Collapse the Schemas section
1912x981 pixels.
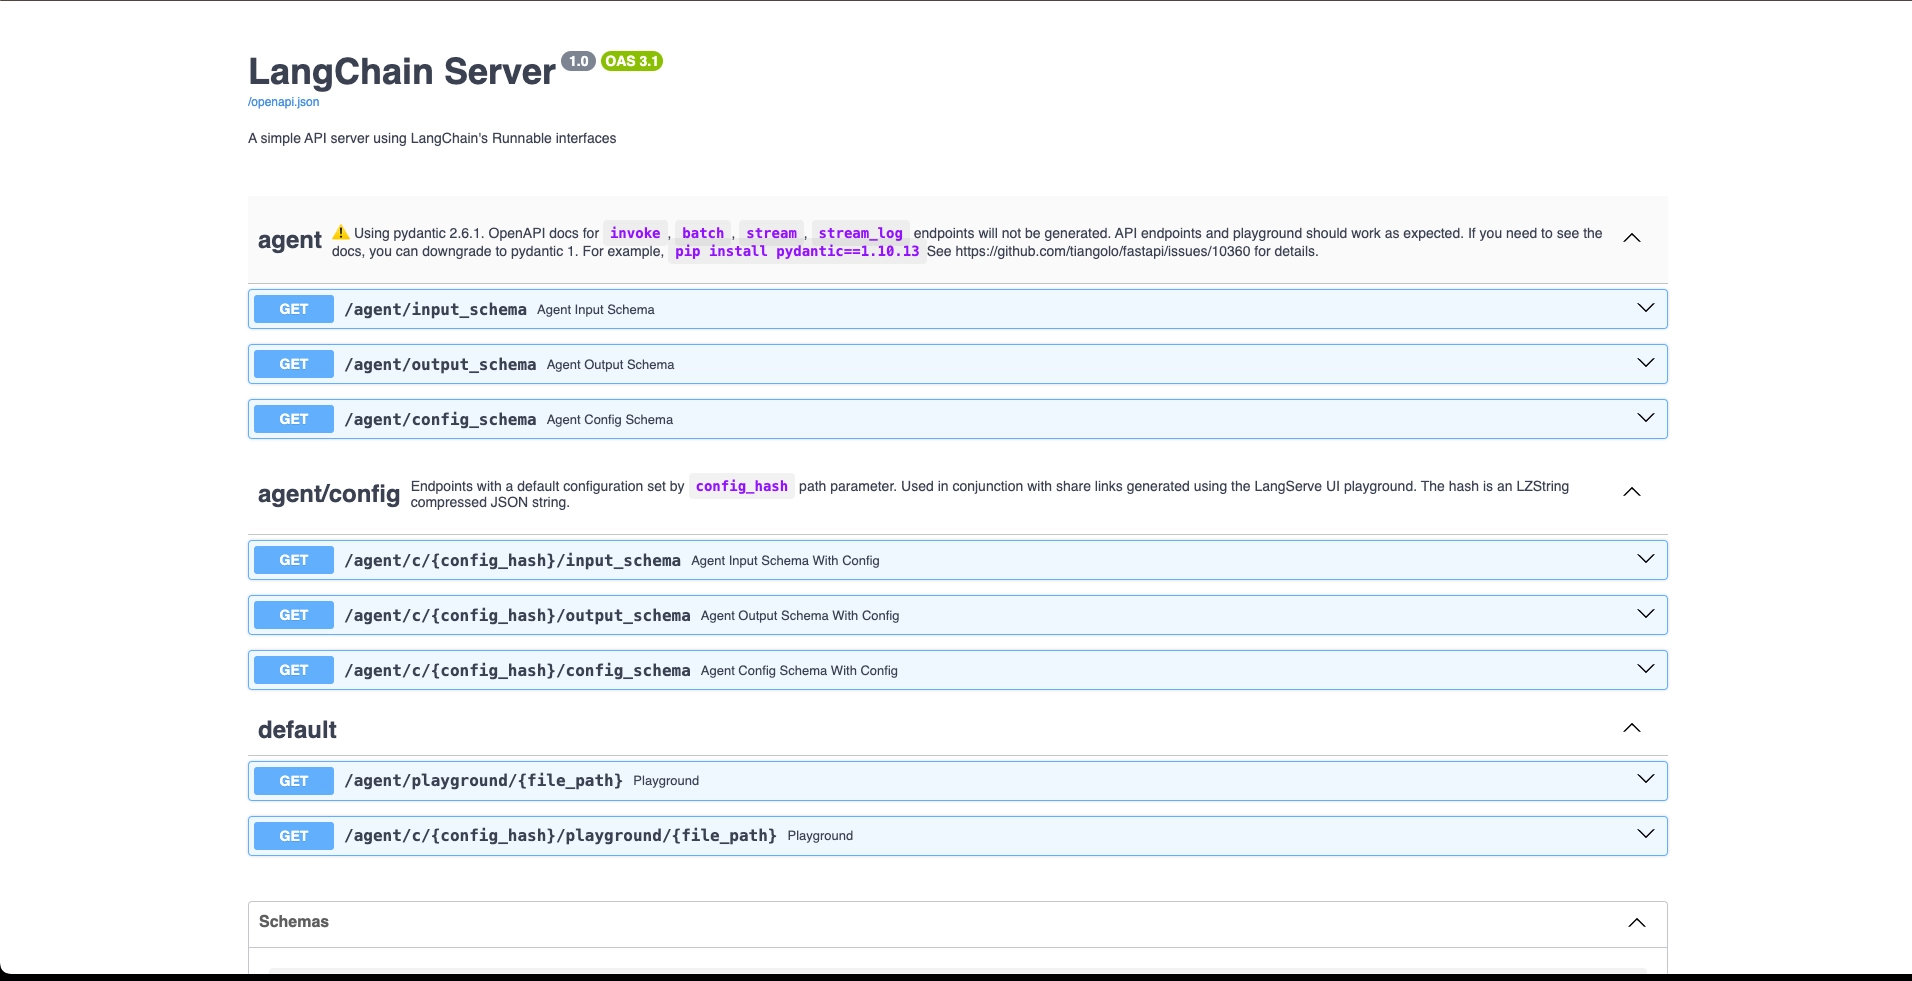(x=1636, y=923)
